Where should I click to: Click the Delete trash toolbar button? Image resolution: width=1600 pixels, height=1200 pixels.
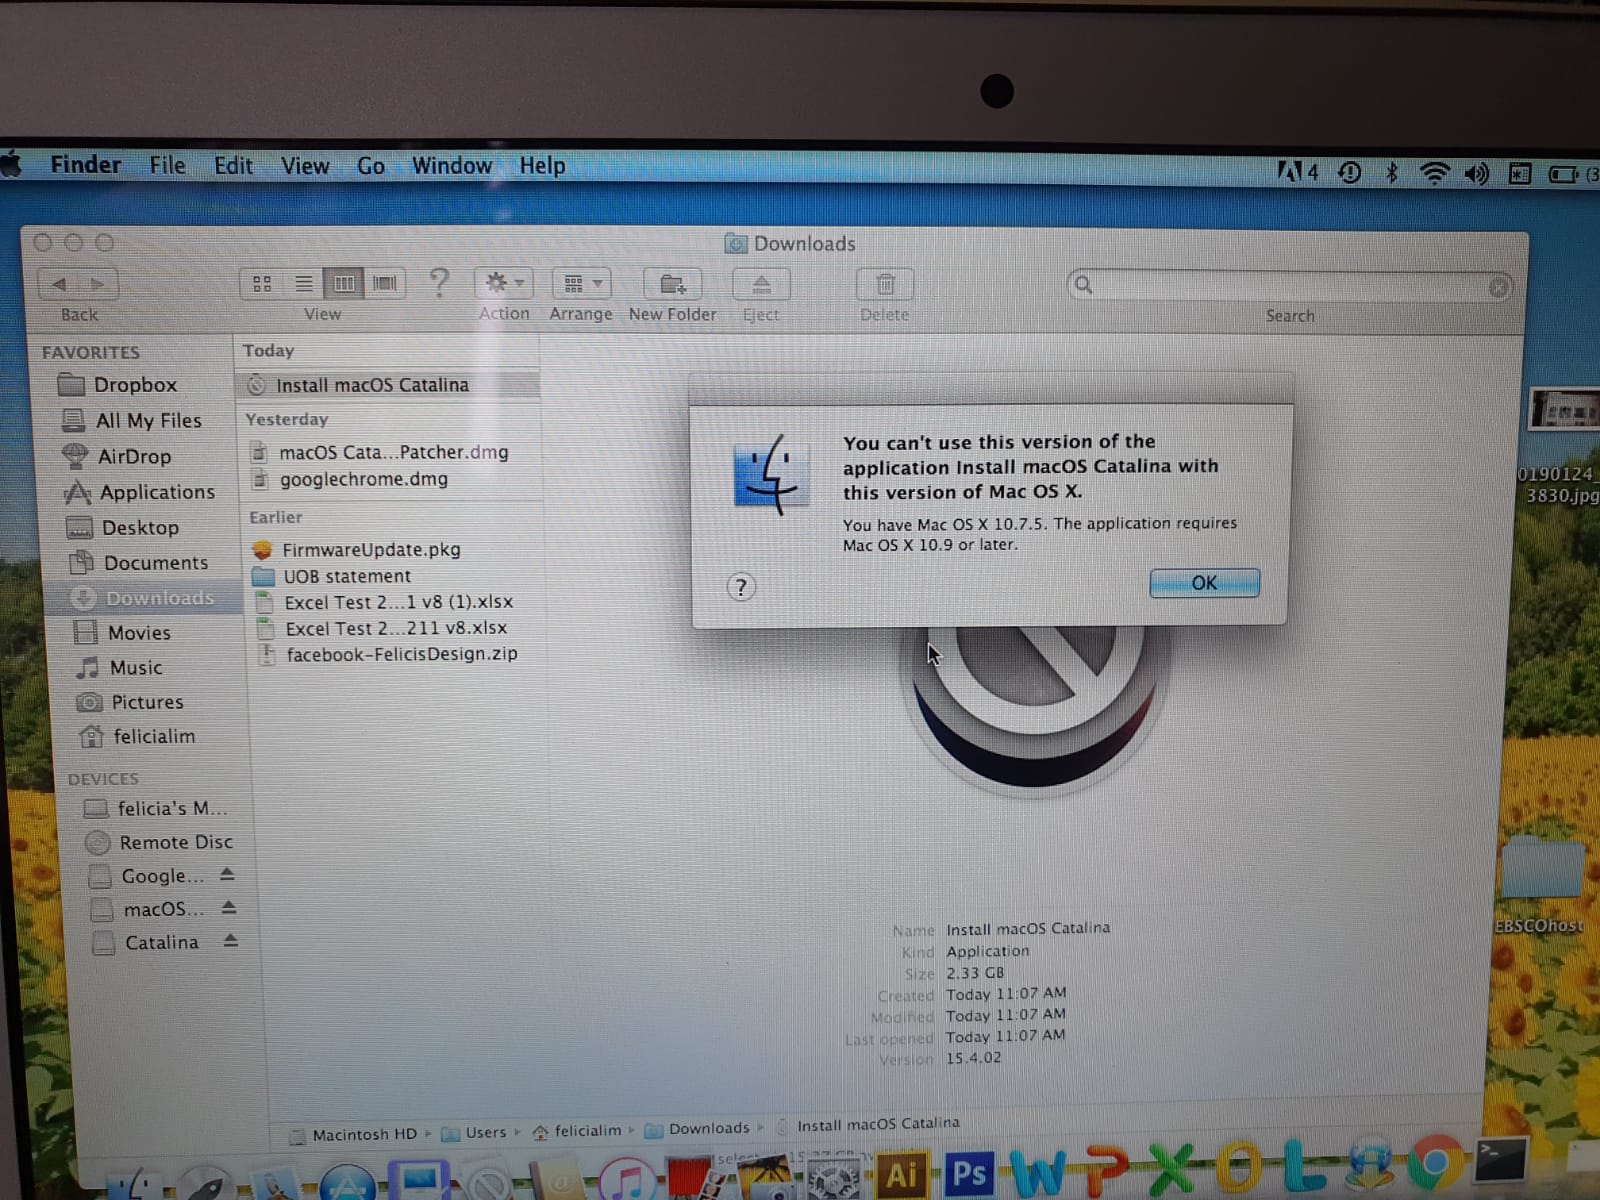click(x=885, y=285)
